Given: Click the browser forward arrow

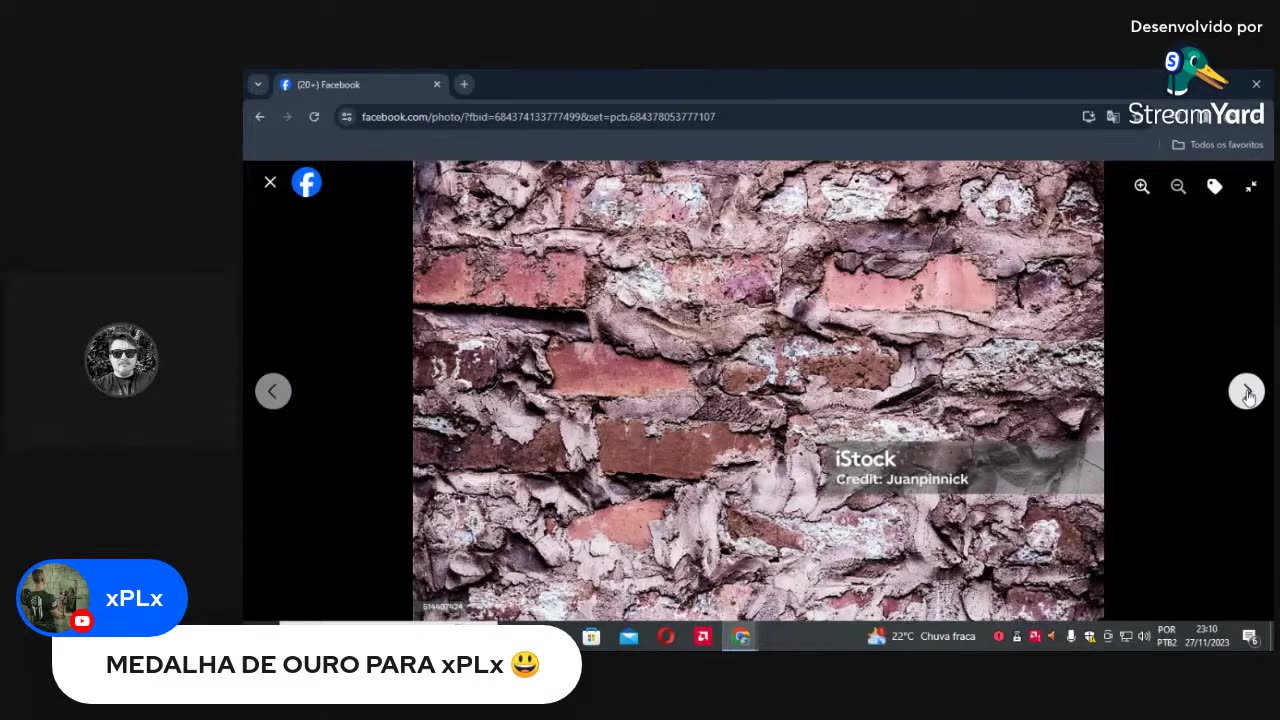Looking at the screenshot, I should coord(287,117).
